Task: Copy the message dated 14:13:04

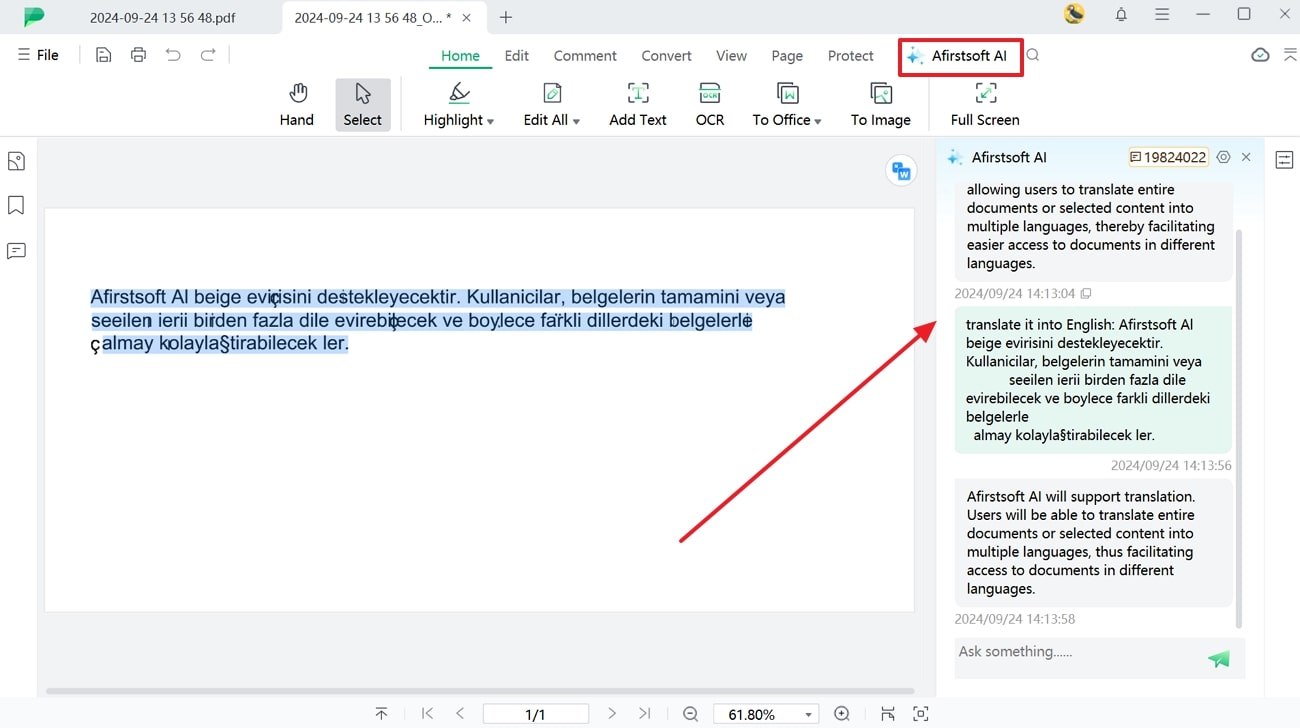Action: pyautogui.click(x=1086, y=294)
